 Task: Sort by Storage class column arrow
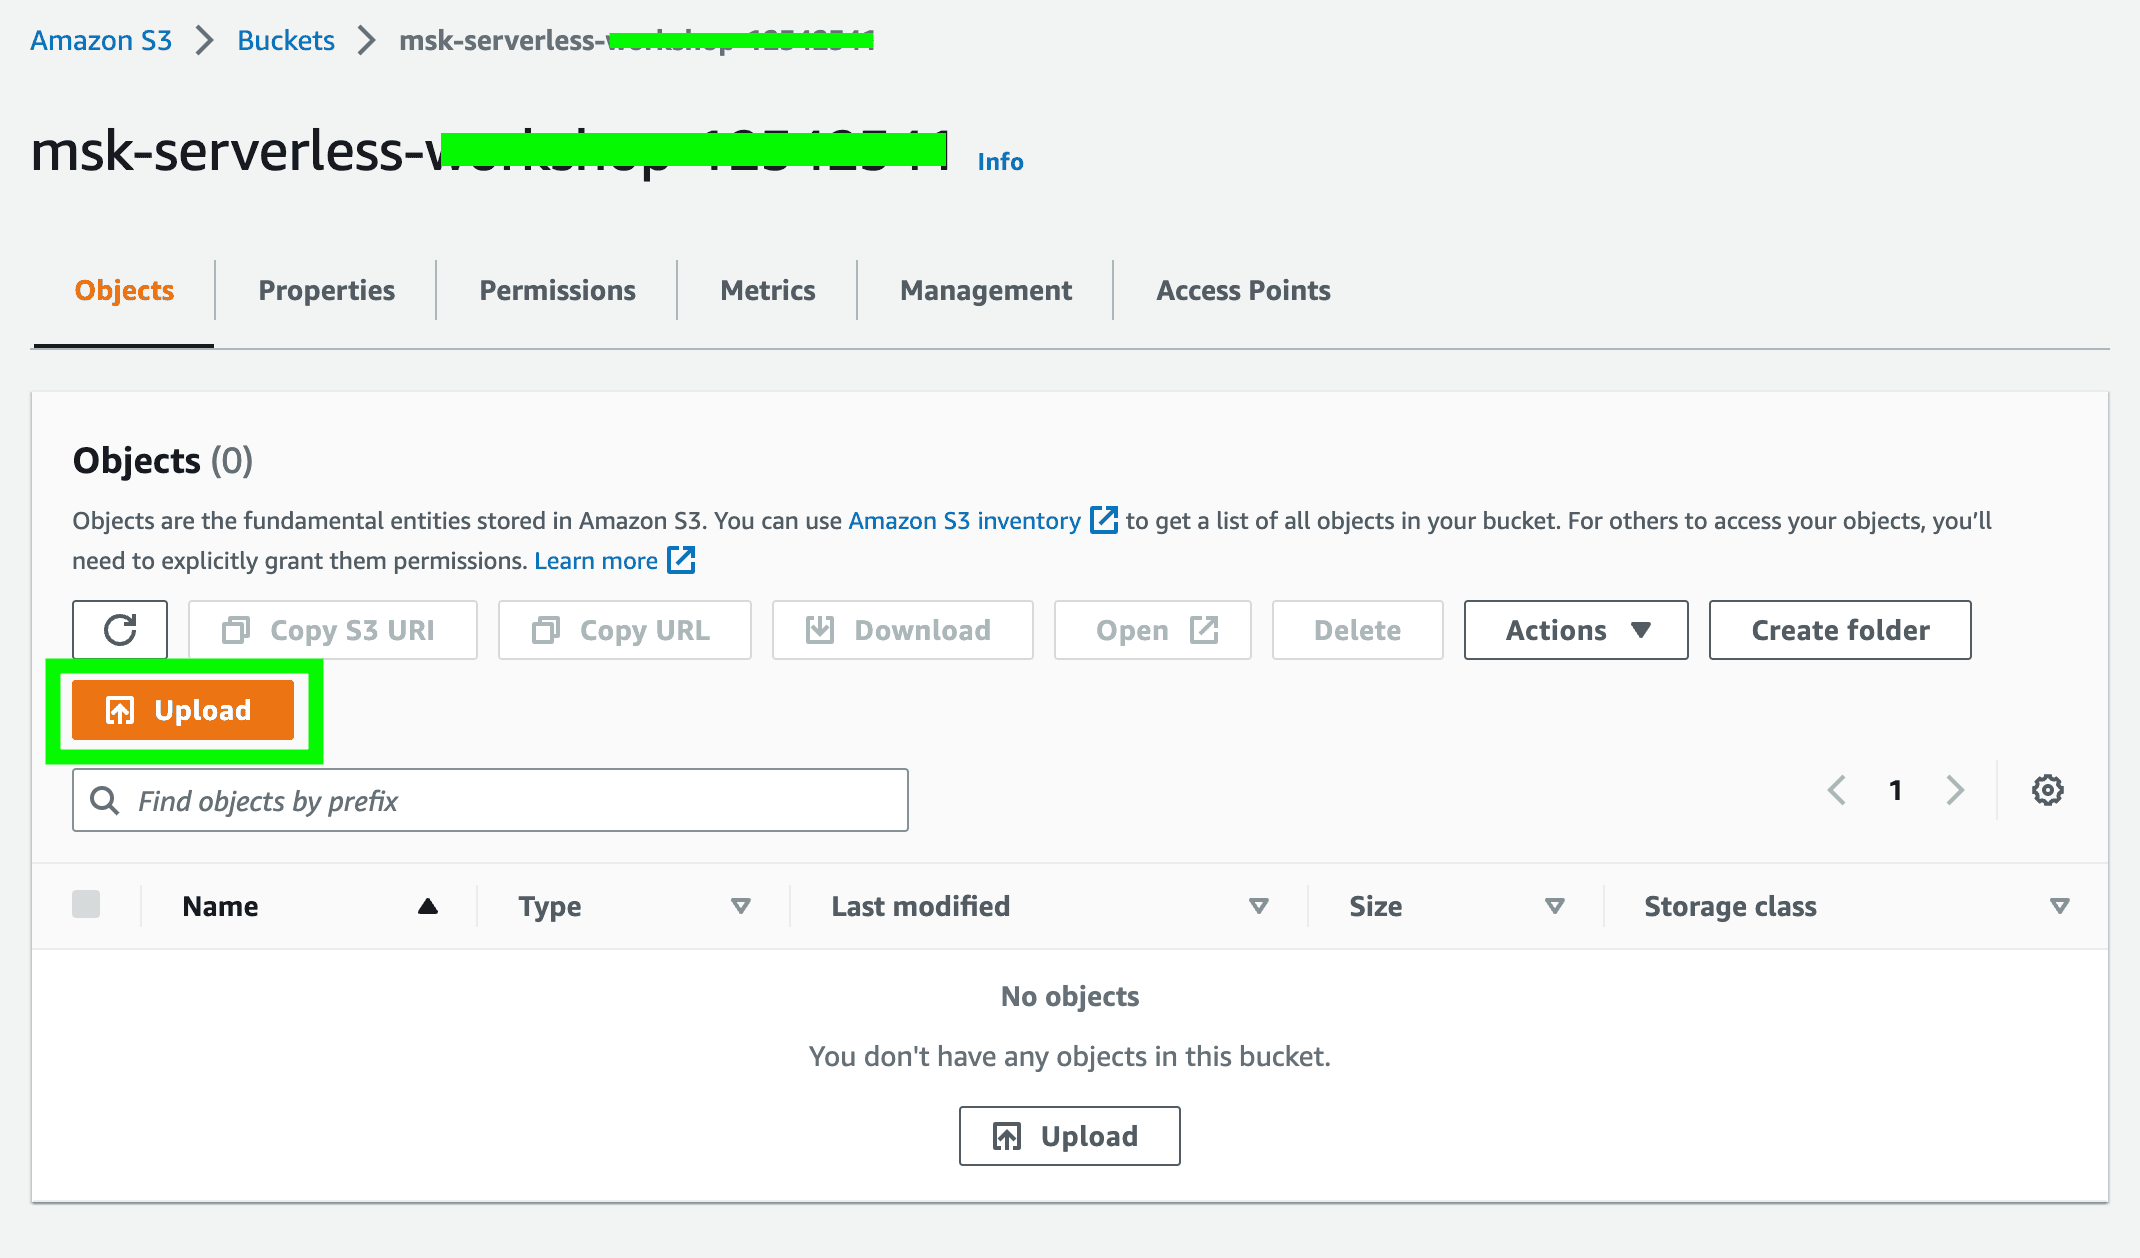click(2060, 906)
